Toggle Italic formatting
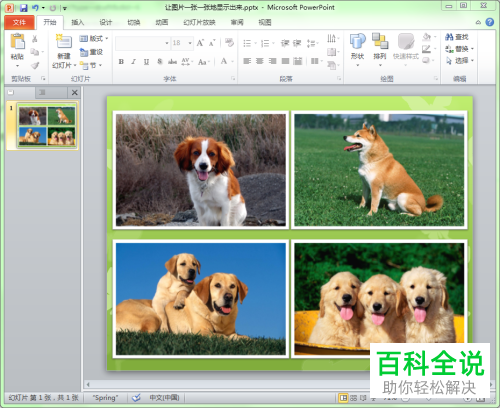The image size is (500, 408). tap(133, 62)
